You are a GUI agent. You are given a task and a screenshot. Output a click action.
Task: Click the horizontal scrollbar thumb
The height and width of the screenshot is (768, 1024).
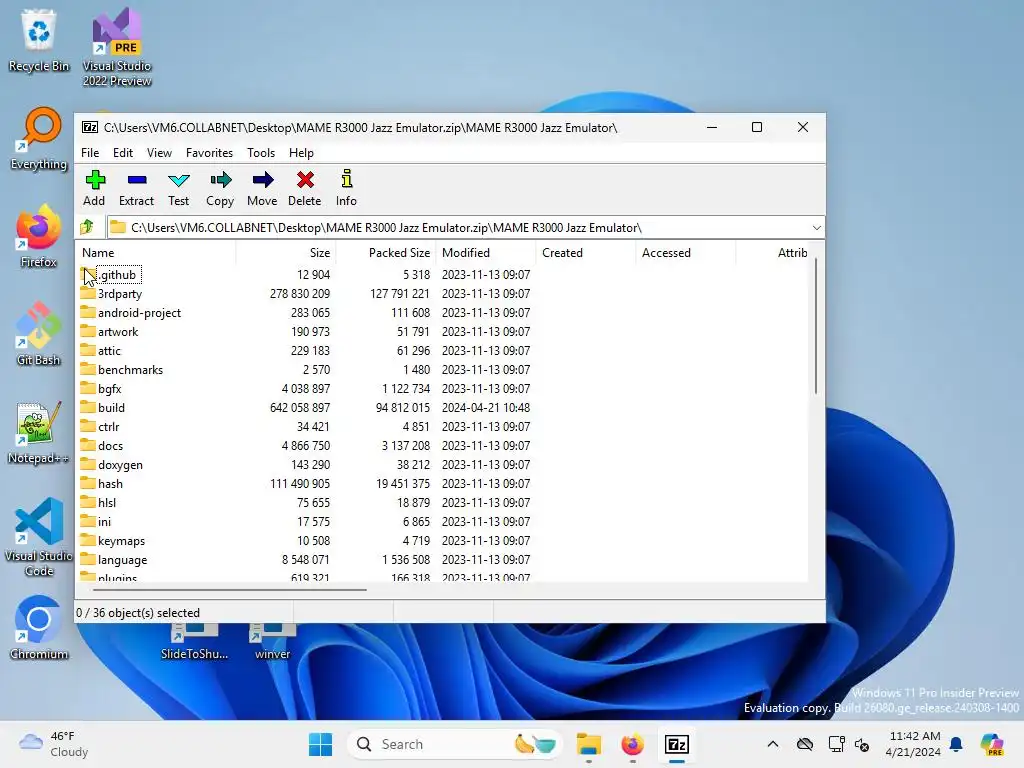(230, 590)
